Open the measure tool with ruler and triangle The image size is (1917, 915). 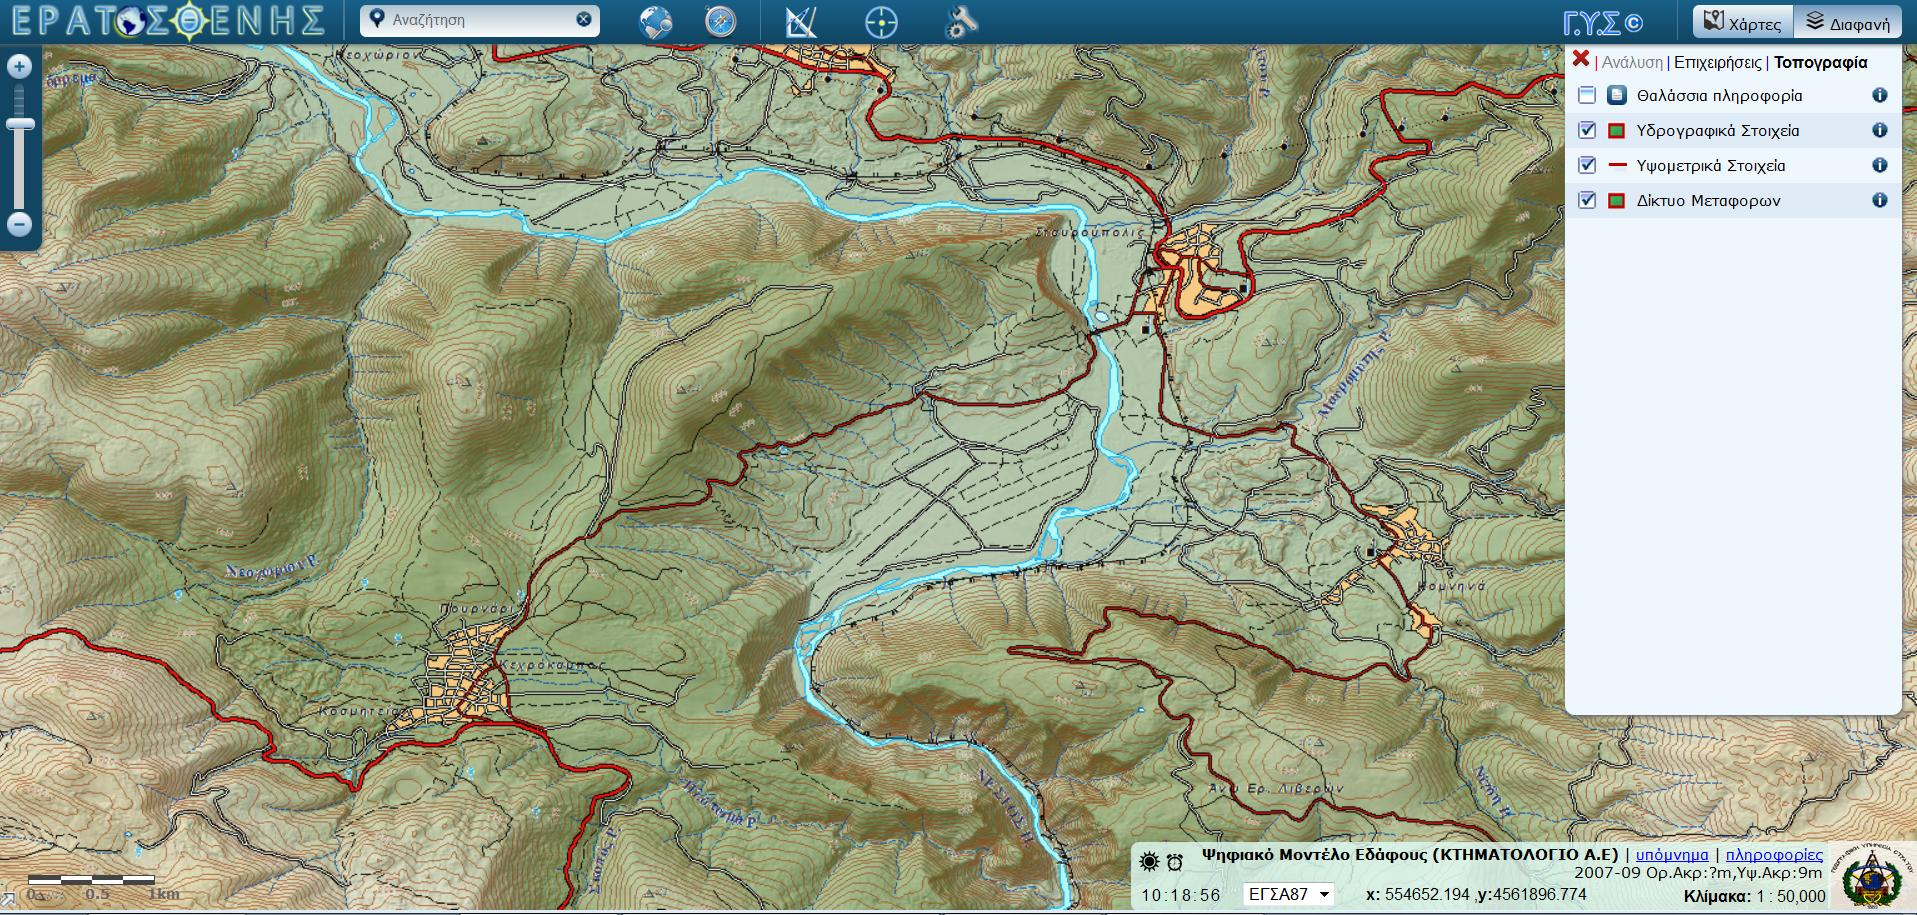click(x=801, y=21)
